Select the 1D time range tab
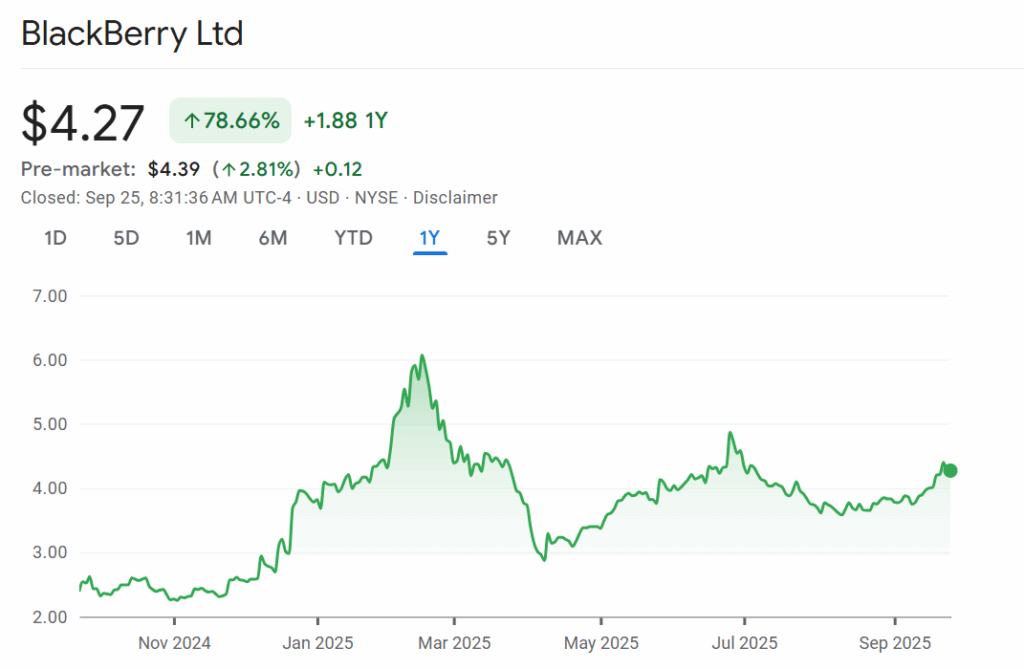The image size is (1024, 669). tap(56, 238)
